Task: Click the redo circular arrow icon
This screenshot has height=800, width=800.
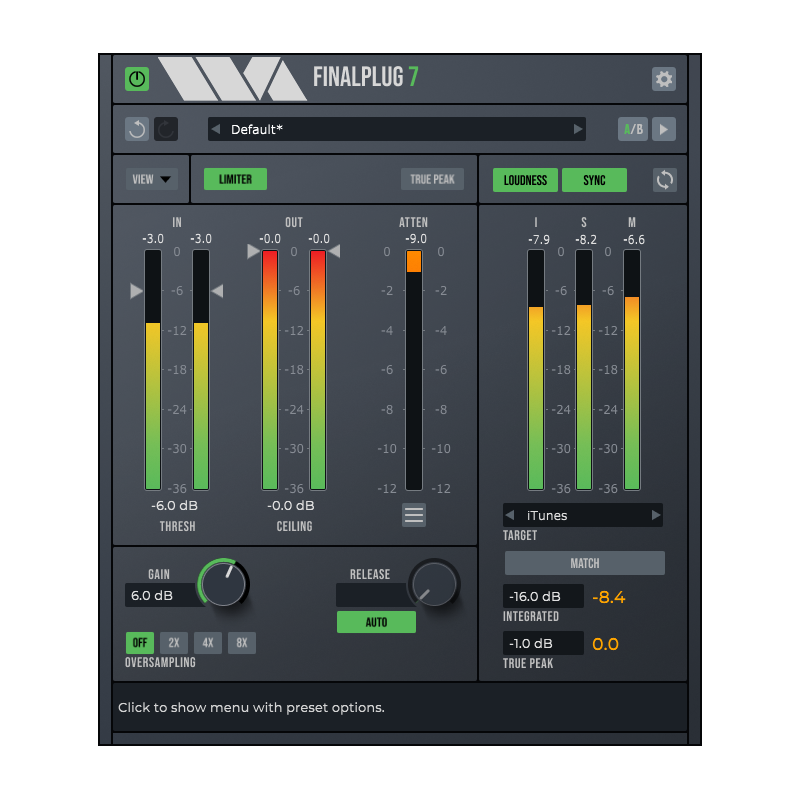Action: (166, 129)
